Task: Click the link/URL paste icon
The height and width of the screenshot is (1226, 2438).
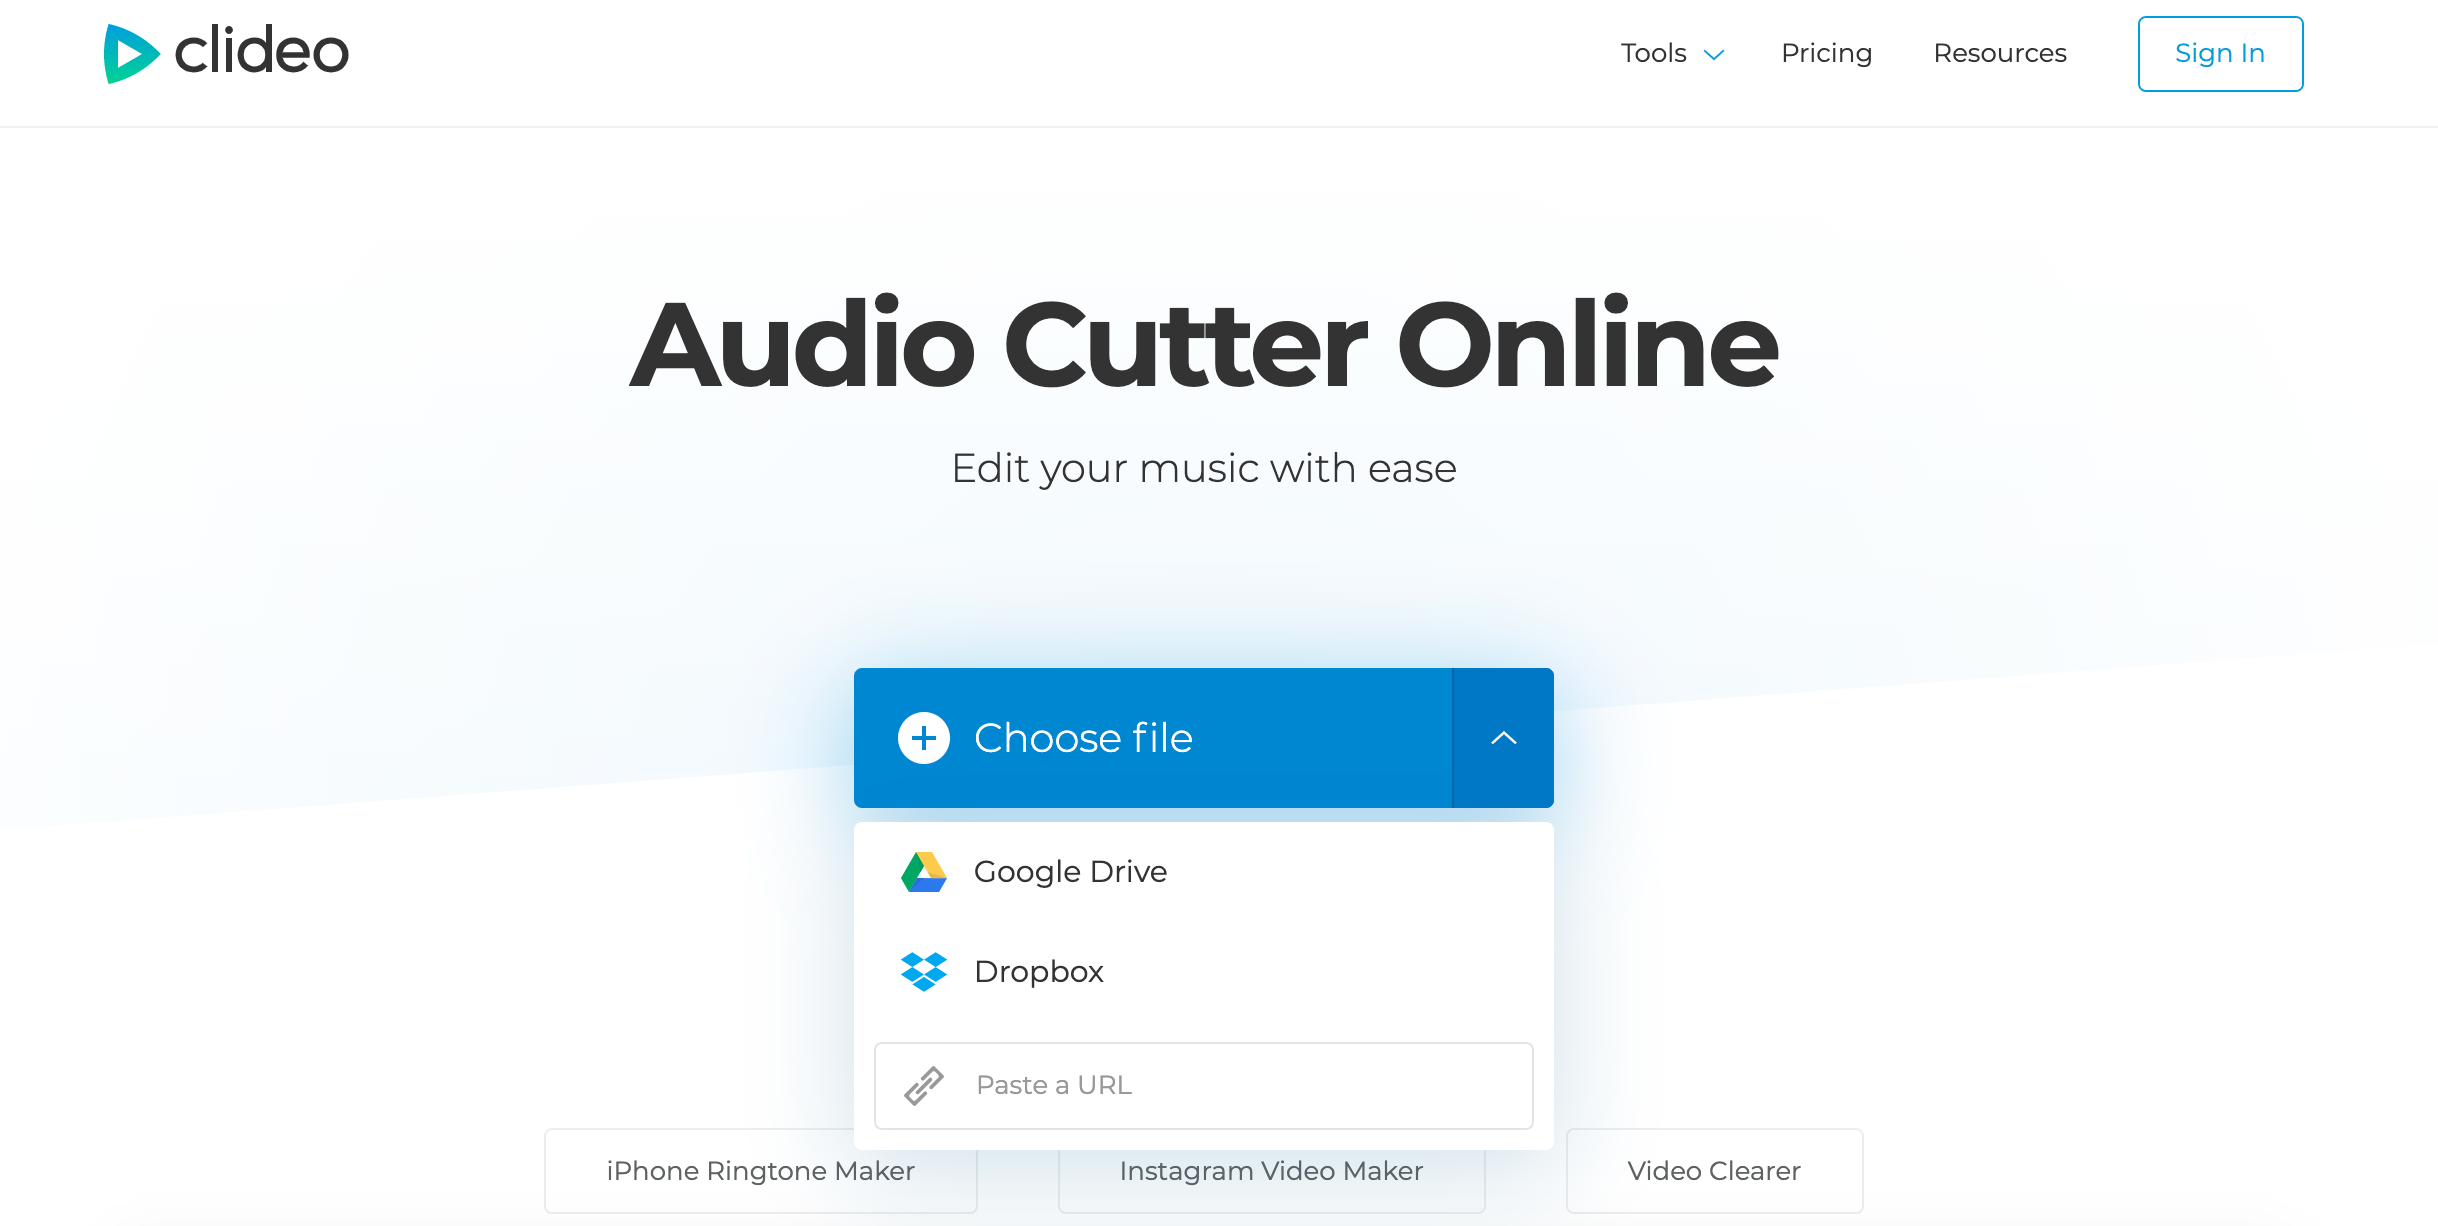Action: click(924, 1085)
